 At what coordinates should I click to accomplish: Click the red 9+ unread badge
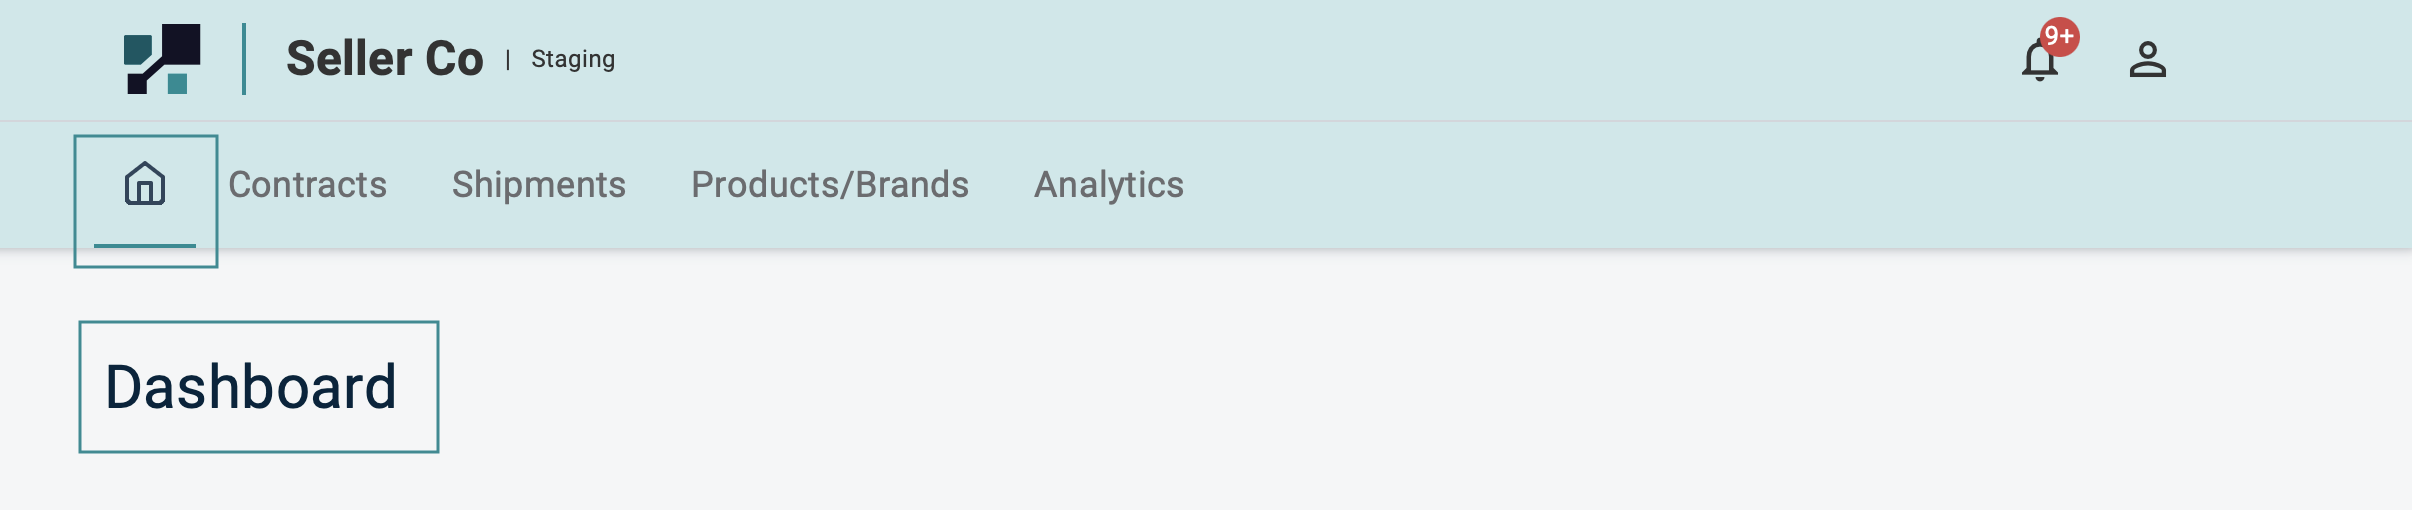[2059, 37]
